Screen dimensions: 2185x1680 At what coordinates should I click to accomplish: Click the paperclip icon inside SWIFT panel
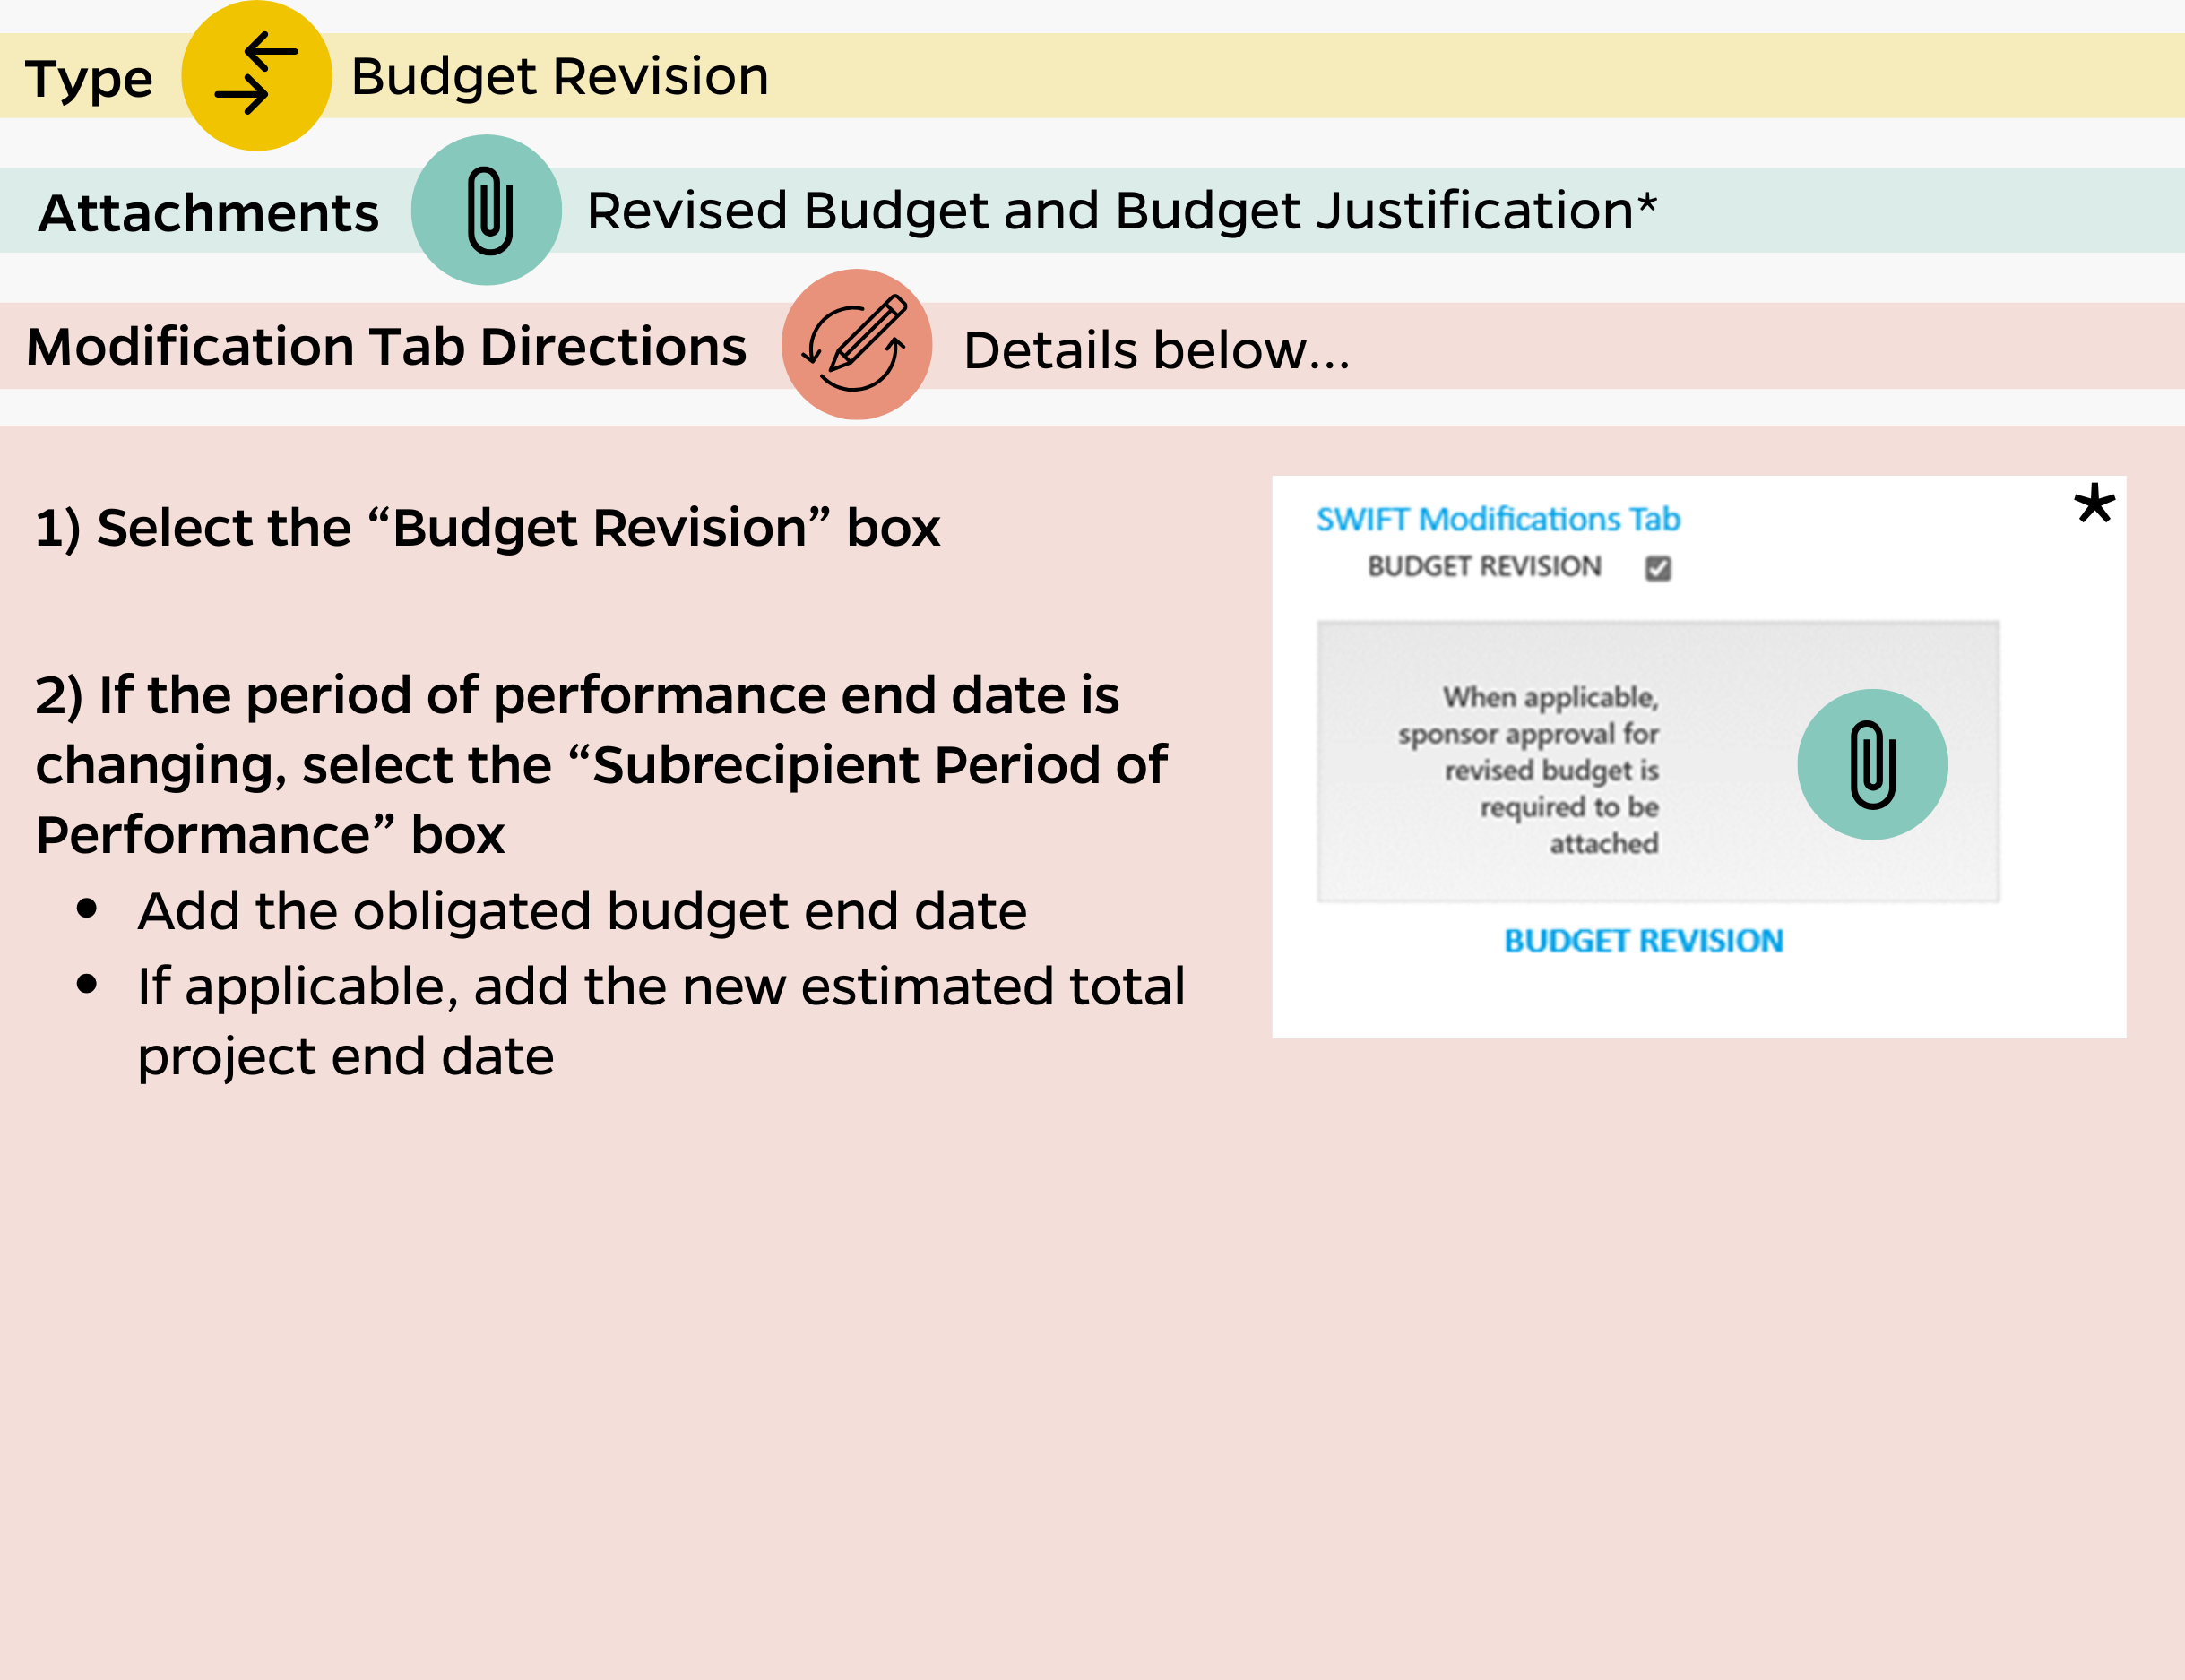[x=1872, y=764]
